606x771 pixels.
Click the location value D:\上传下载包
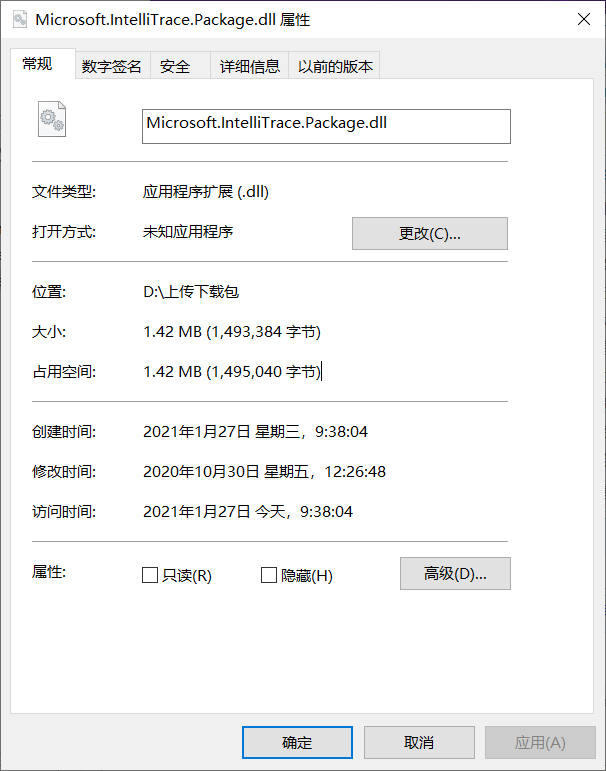point(191,292)
